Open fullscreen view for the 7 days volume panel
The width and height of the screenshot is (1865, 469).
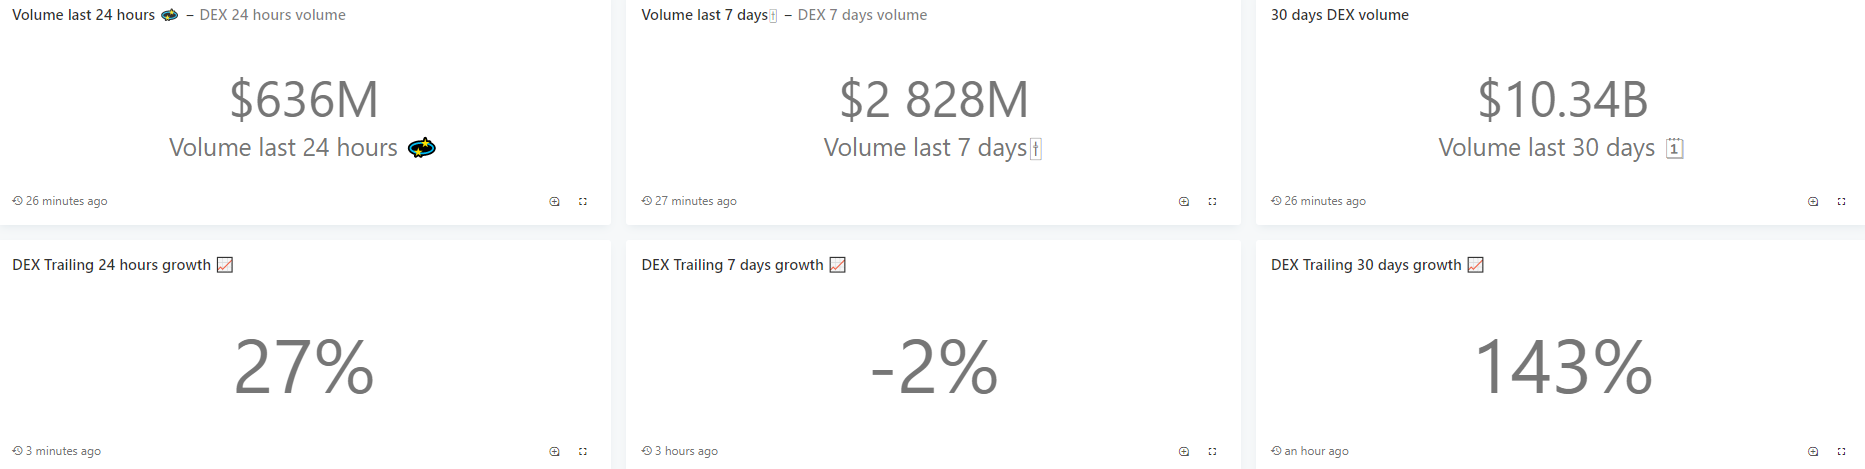pos(1212,202)
